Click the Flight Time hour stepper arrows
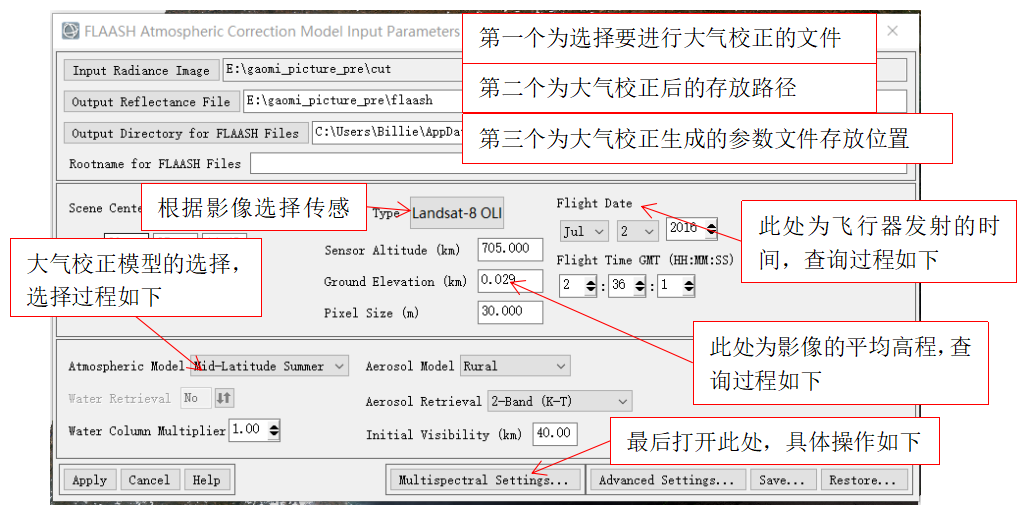The width and height of the screenshot is (1034, 518). pyautogui.click(x=591, y=286)
